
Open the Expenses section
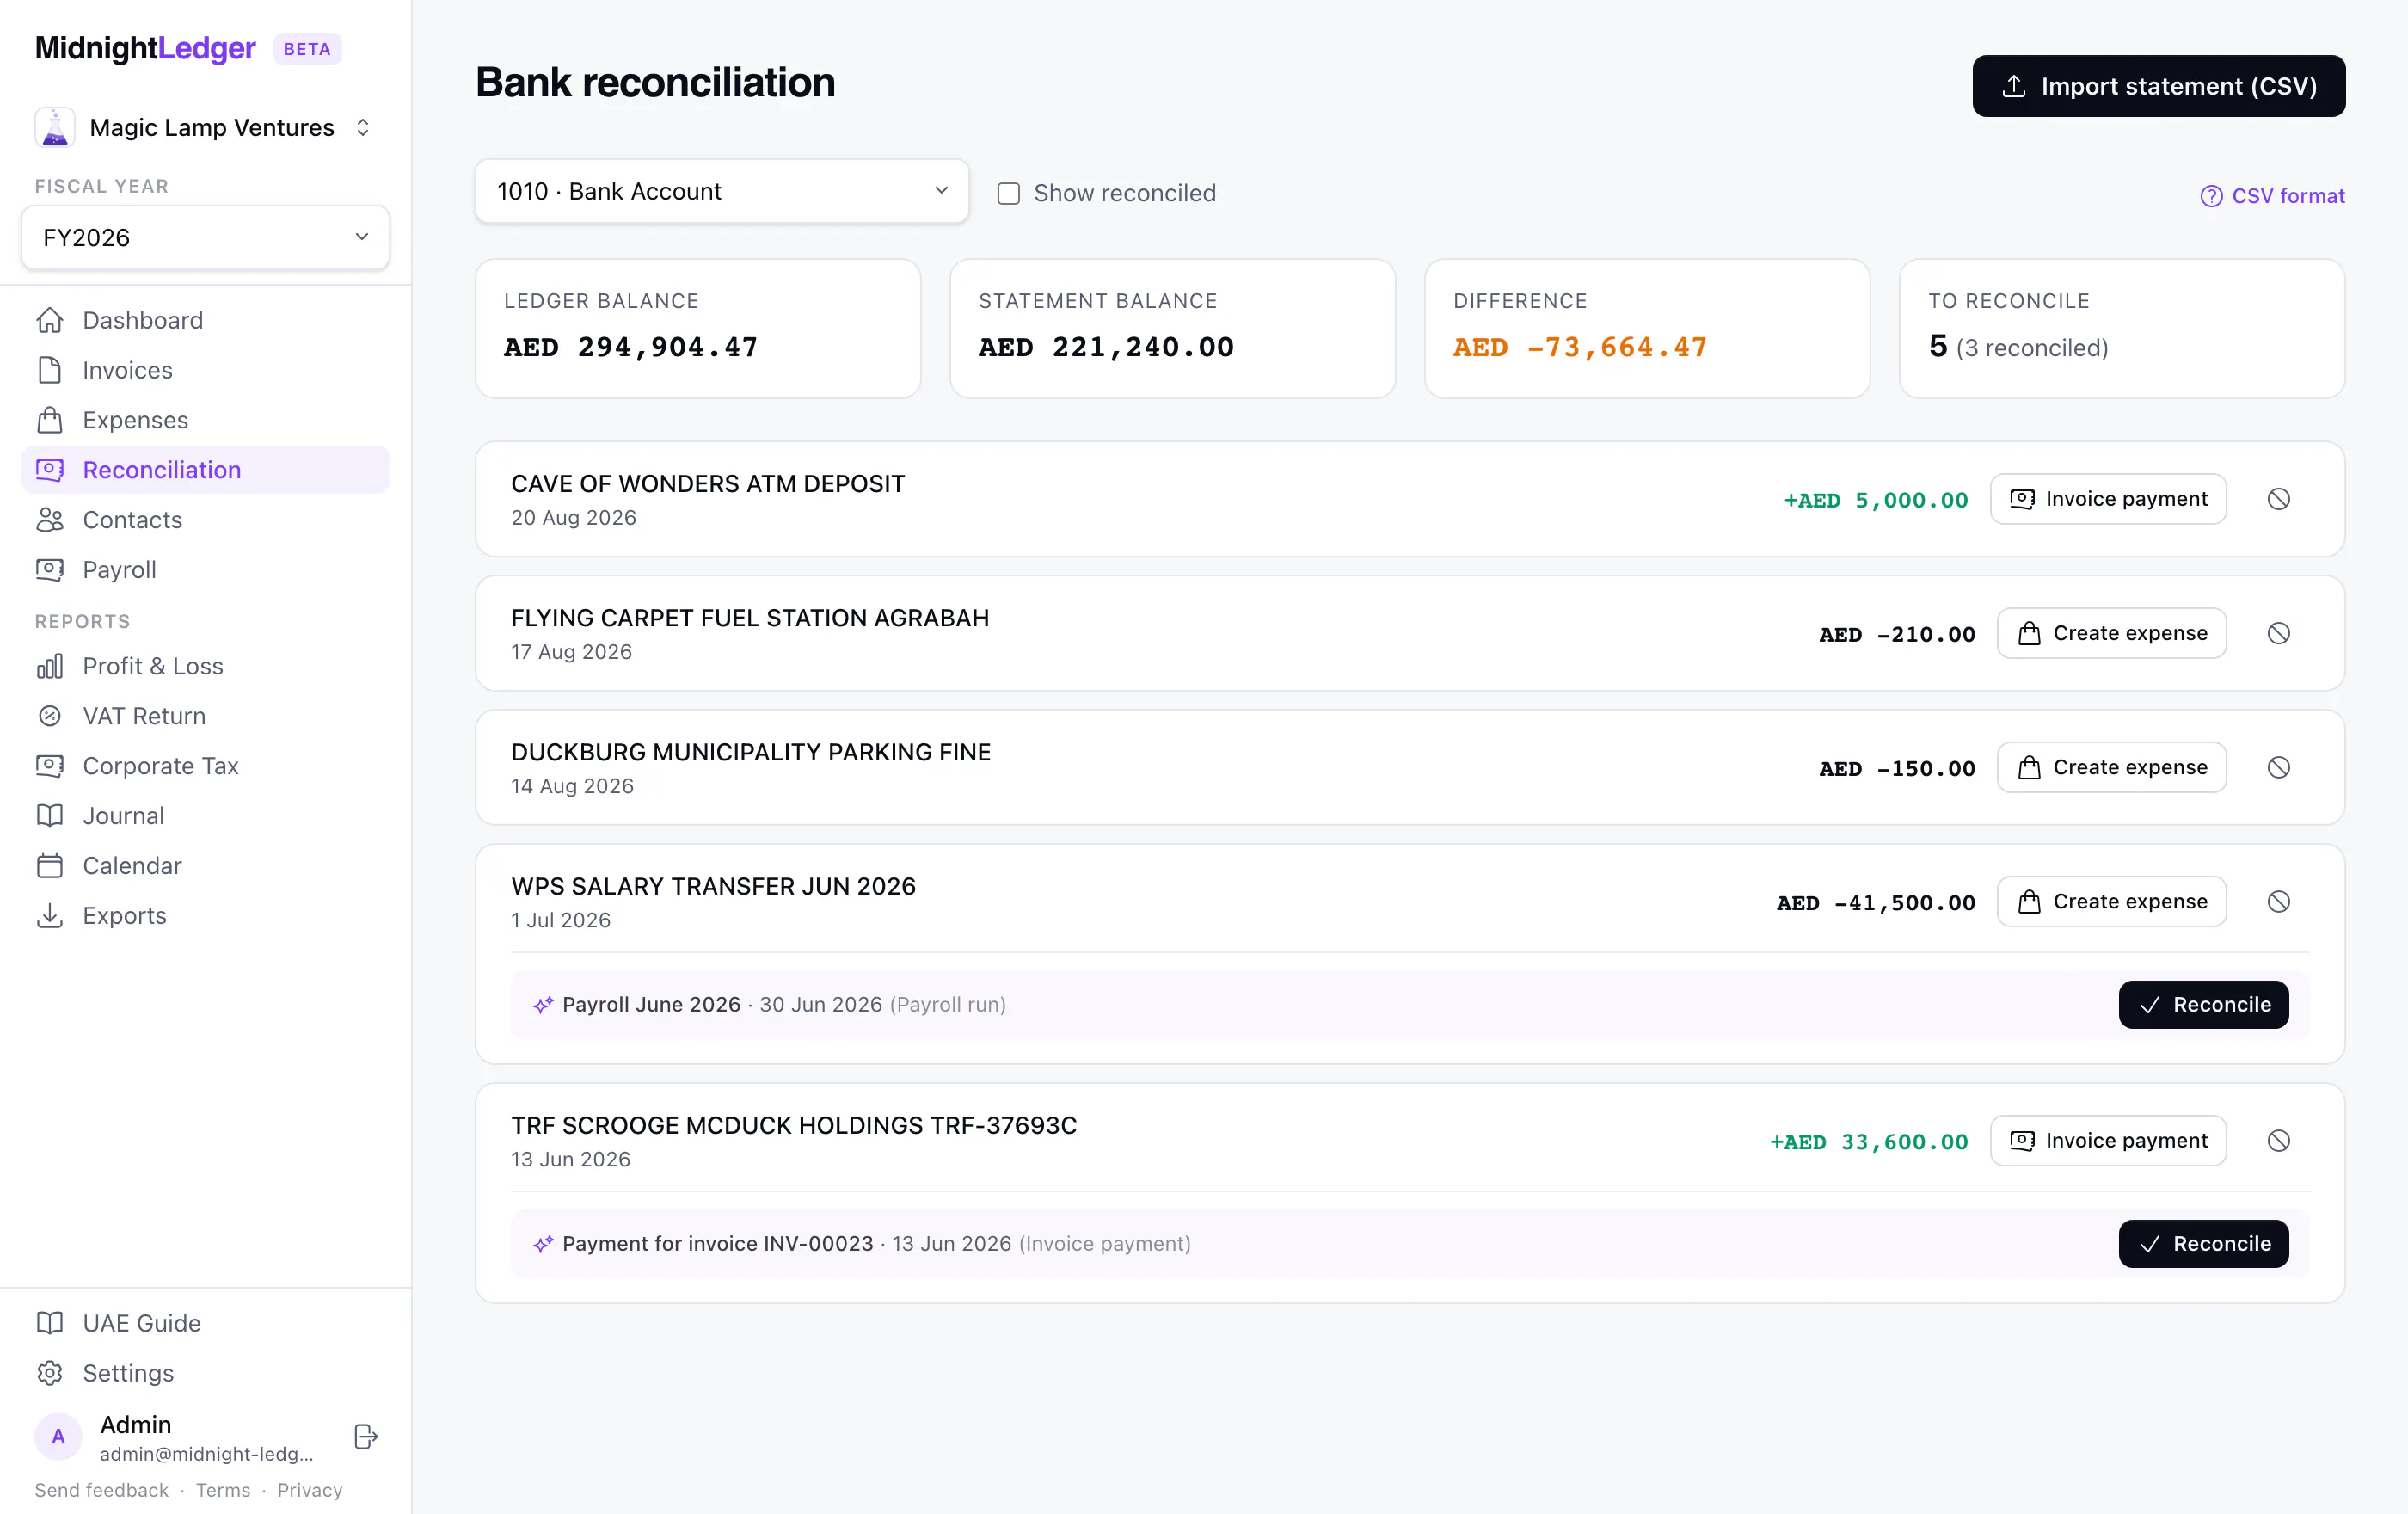pyautogui.click(x=205, y=420)
